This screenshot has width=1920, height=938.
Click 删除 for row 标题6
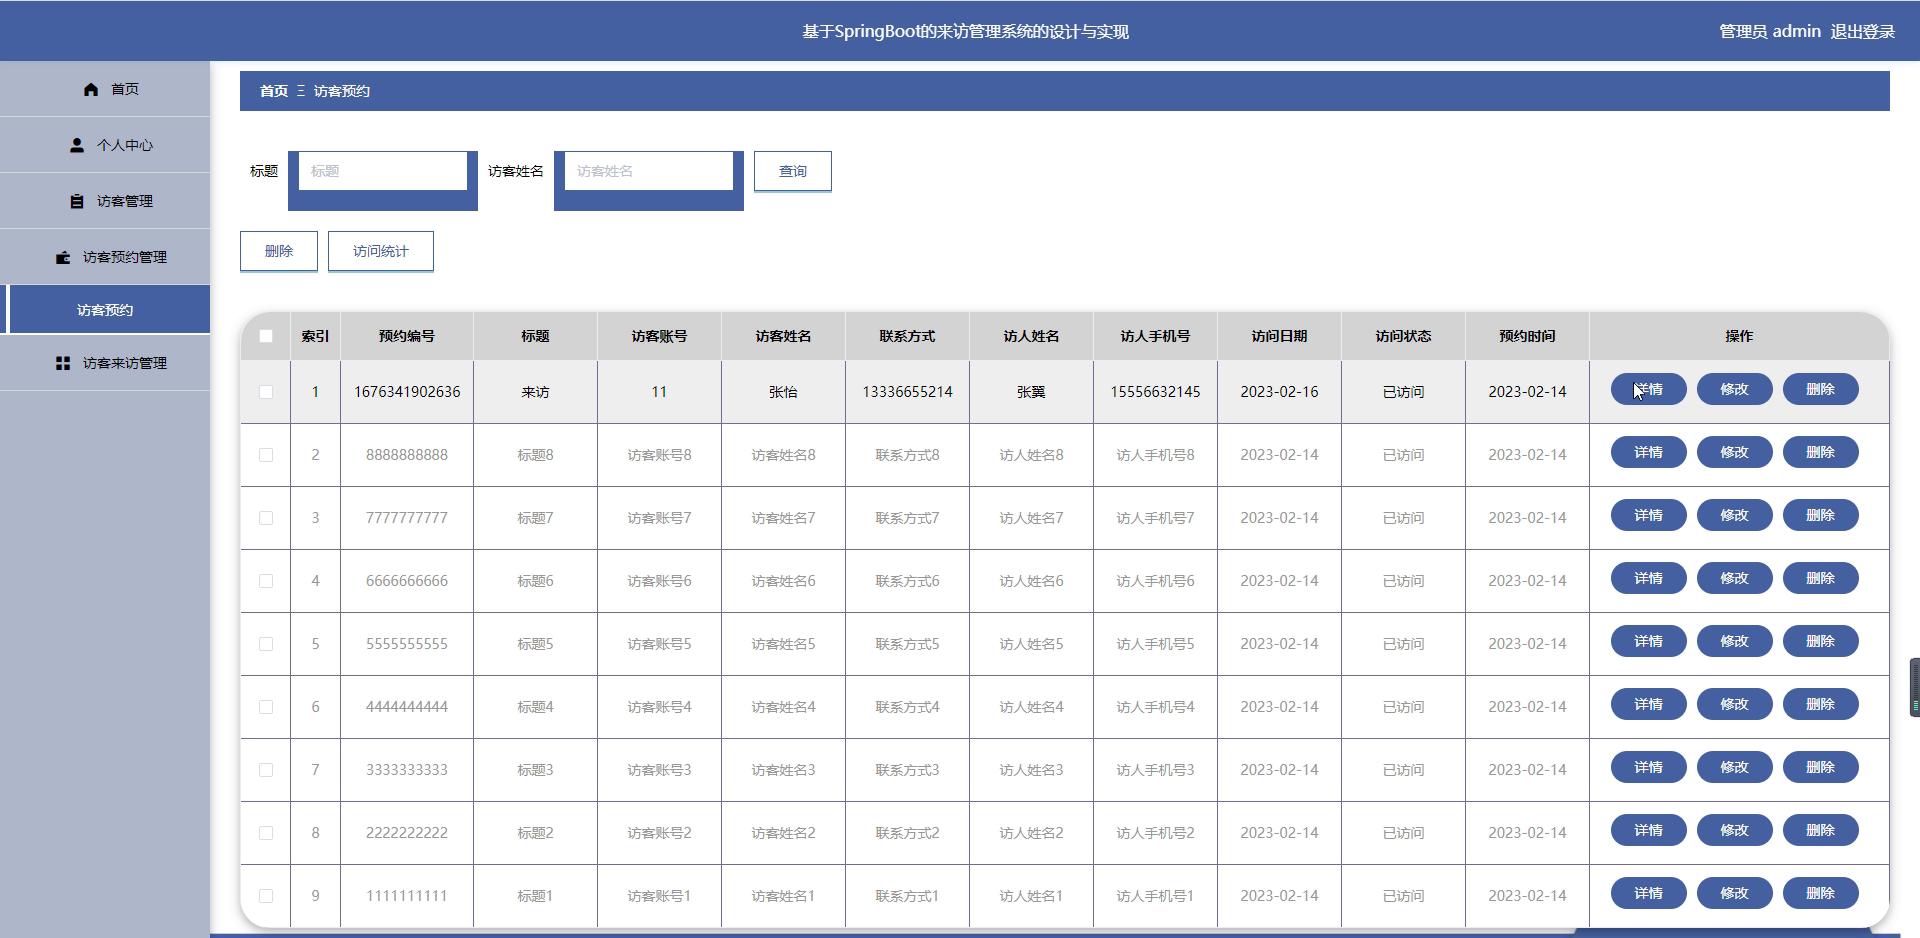(1821, 578)
